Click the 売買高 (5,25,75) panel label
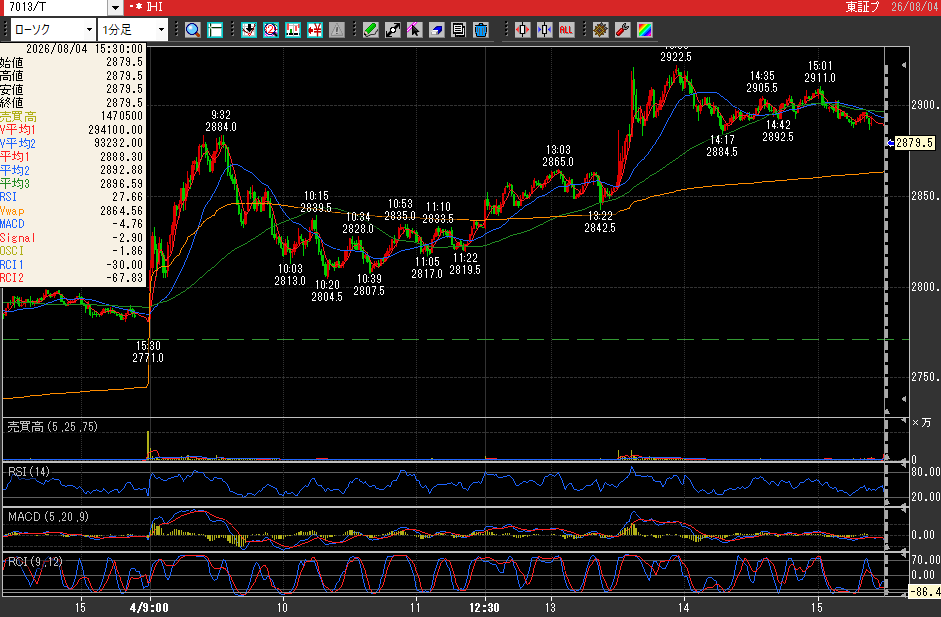 52,427
